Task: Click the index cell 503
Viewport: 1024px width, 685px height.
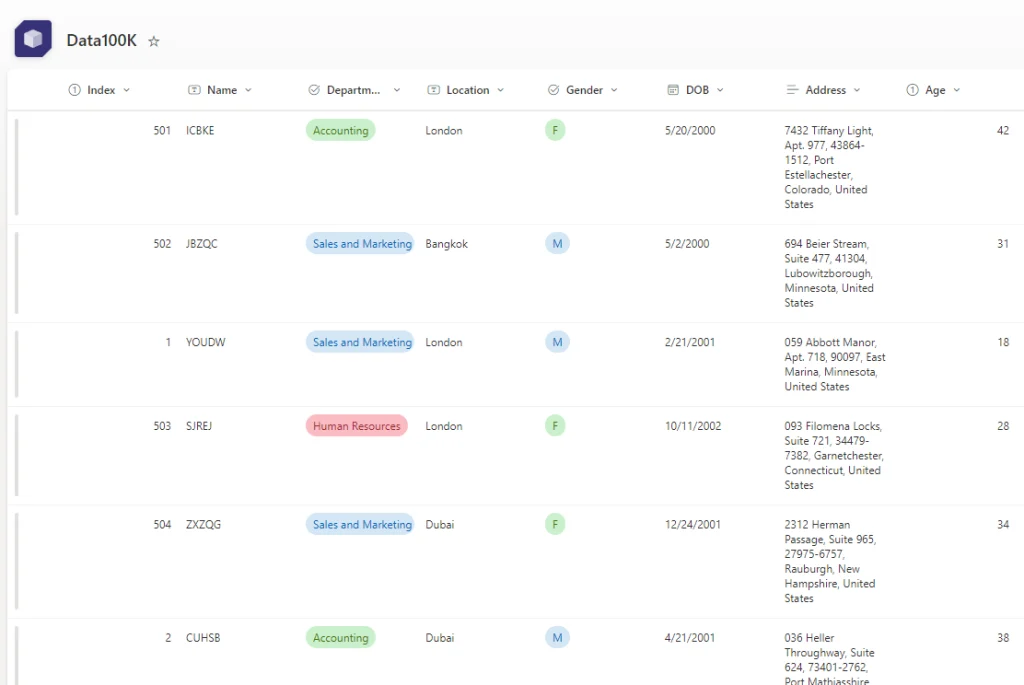Action: point(162,426)
